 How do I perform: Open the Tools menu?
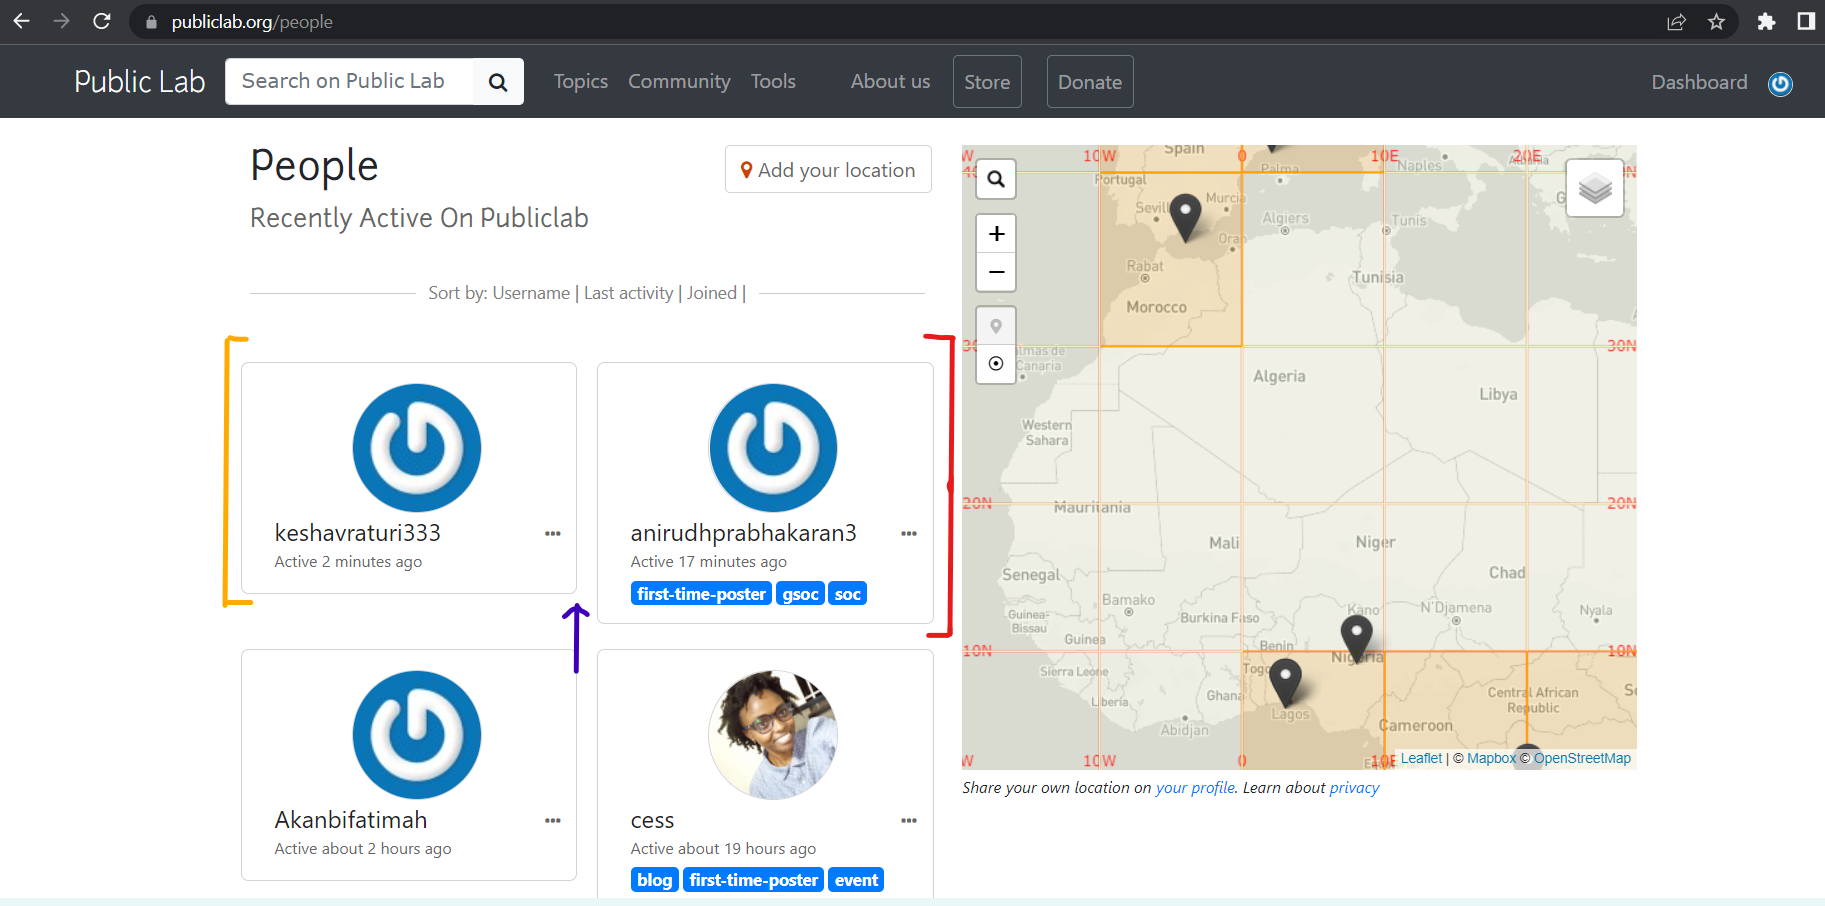(773, 82)
